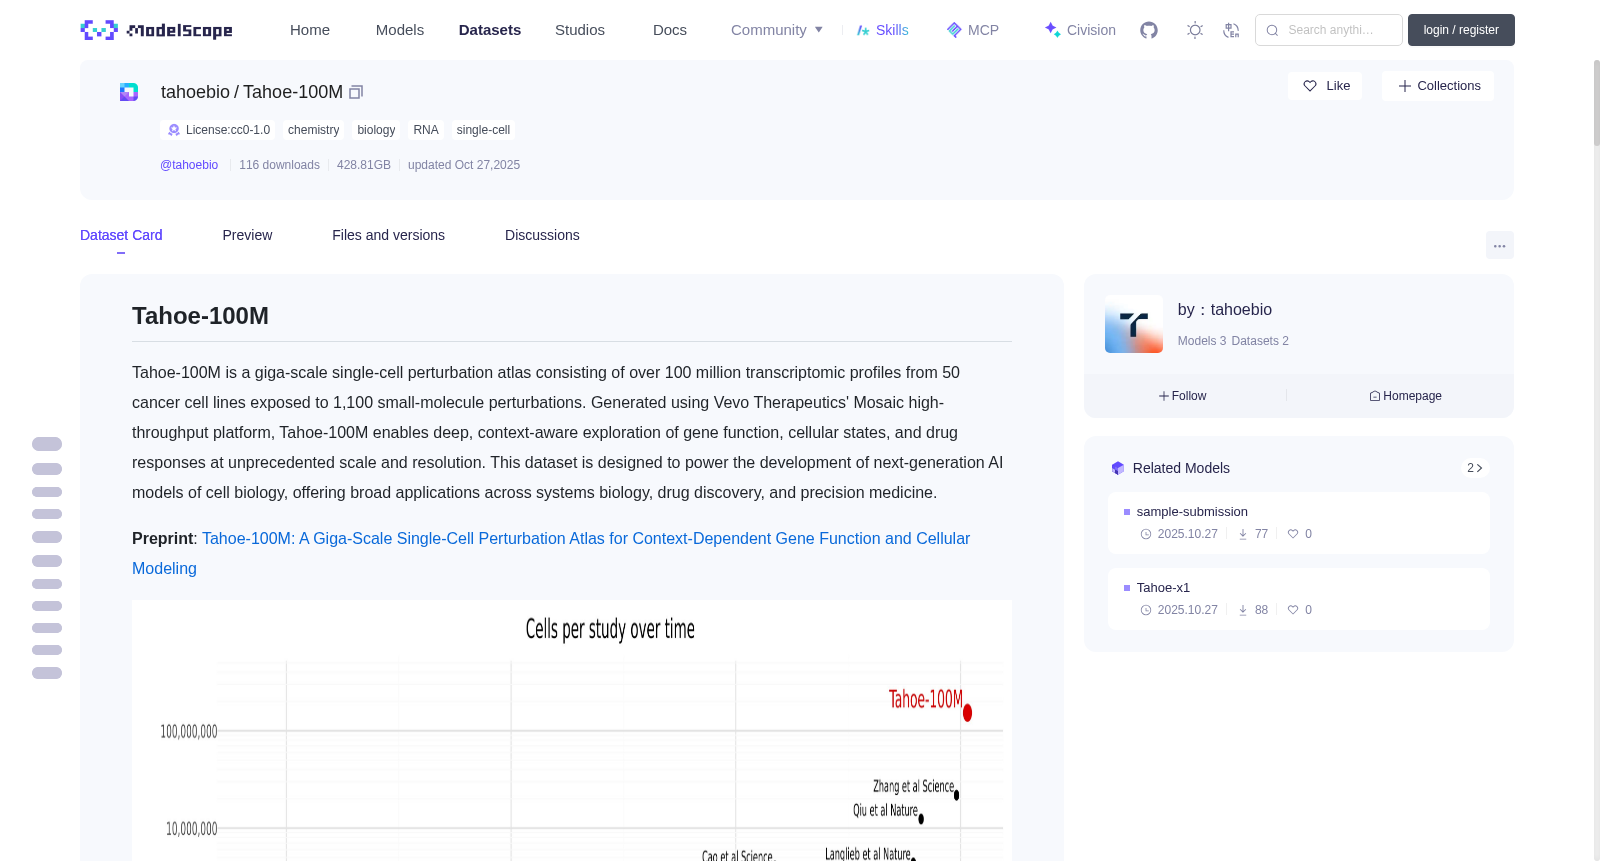1600x861 pixels.
Task: Click the search magnifier icon
Action: pos(1272,30)
